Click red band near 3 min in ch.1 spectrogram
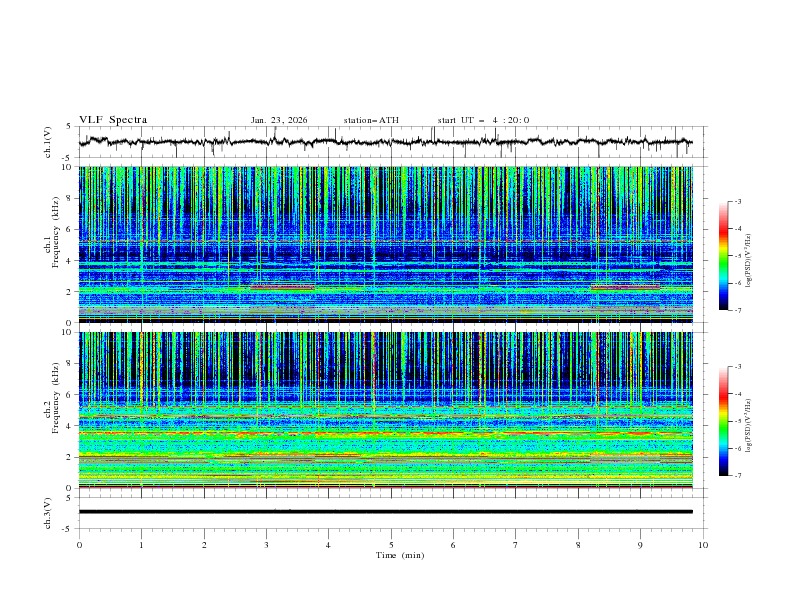Image resolution: width=792 pixels, height=612 pixels. coord(282,287)
